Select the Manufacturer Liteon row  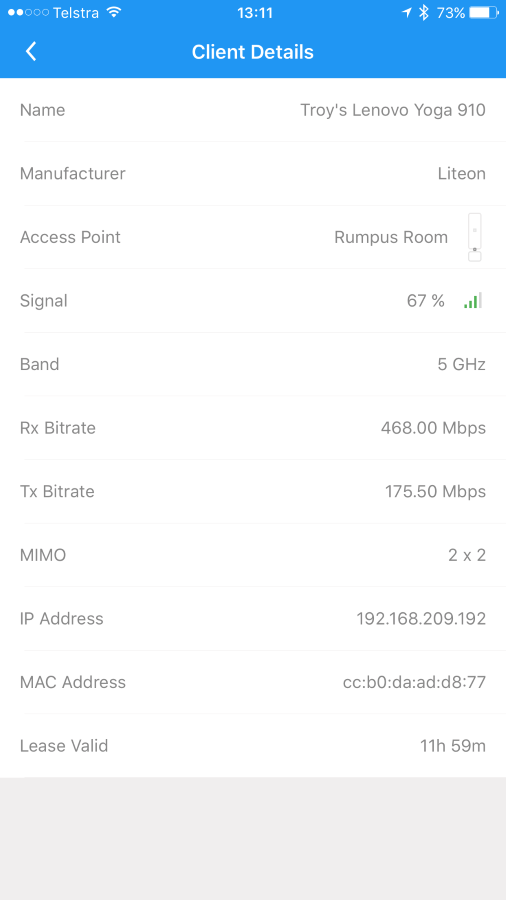(253, 173)
